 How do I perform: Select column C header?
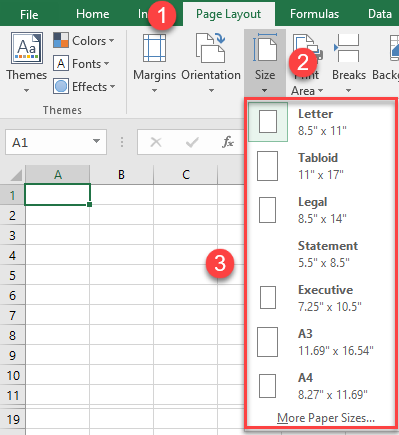[x=186, y=175]
